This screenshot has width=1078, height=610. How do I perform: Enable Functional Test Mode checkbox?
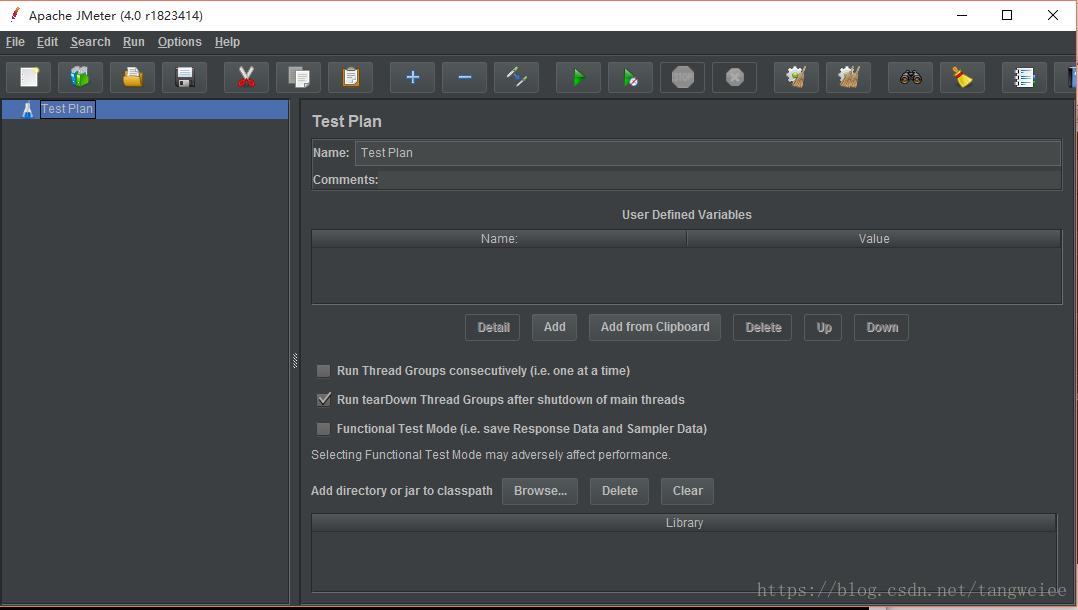[x=323, y=429]
